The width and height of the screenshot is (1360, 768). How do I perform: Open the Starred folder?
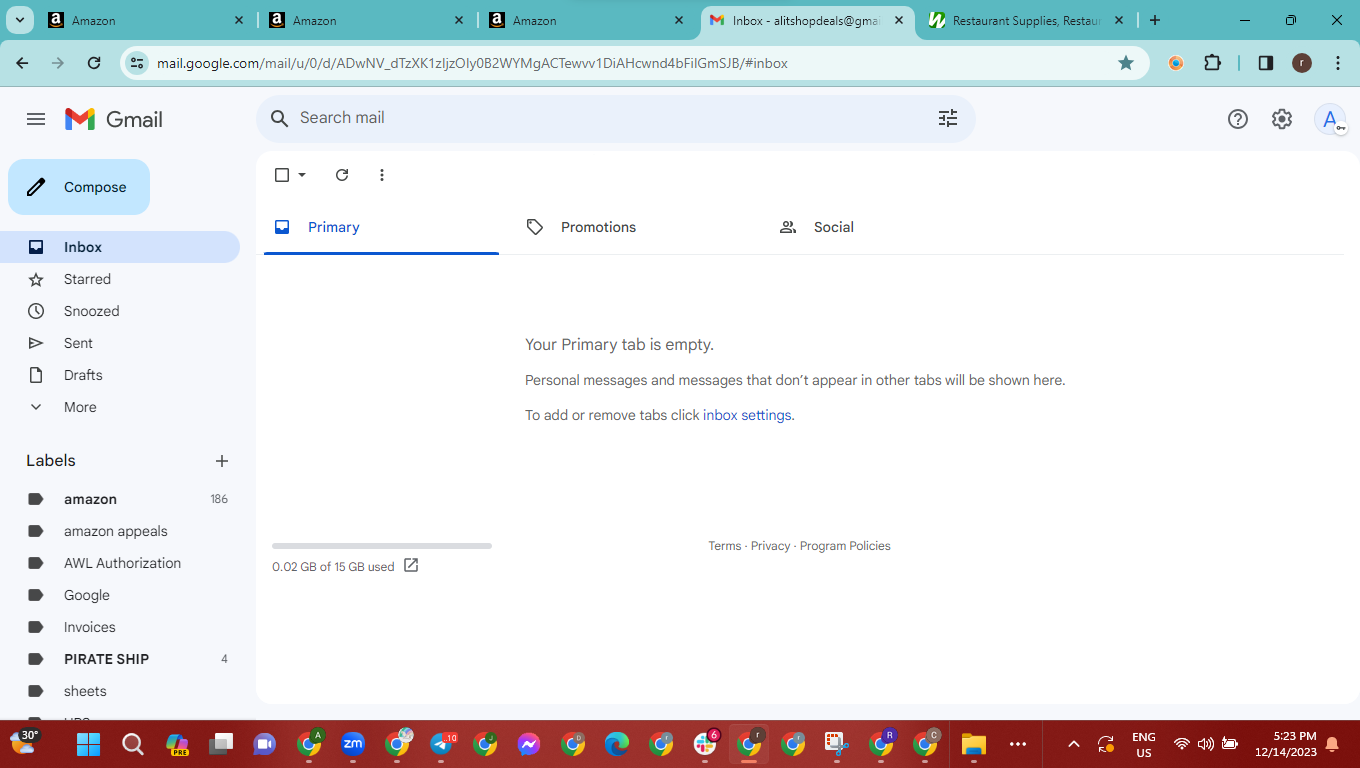120,279
